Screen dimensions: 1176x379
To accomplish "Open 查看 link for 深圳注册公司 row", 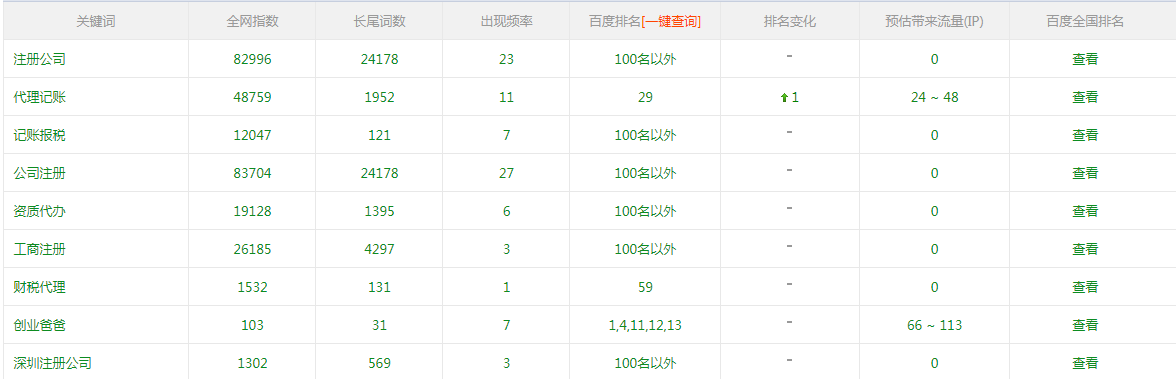I will (1084, 363).
